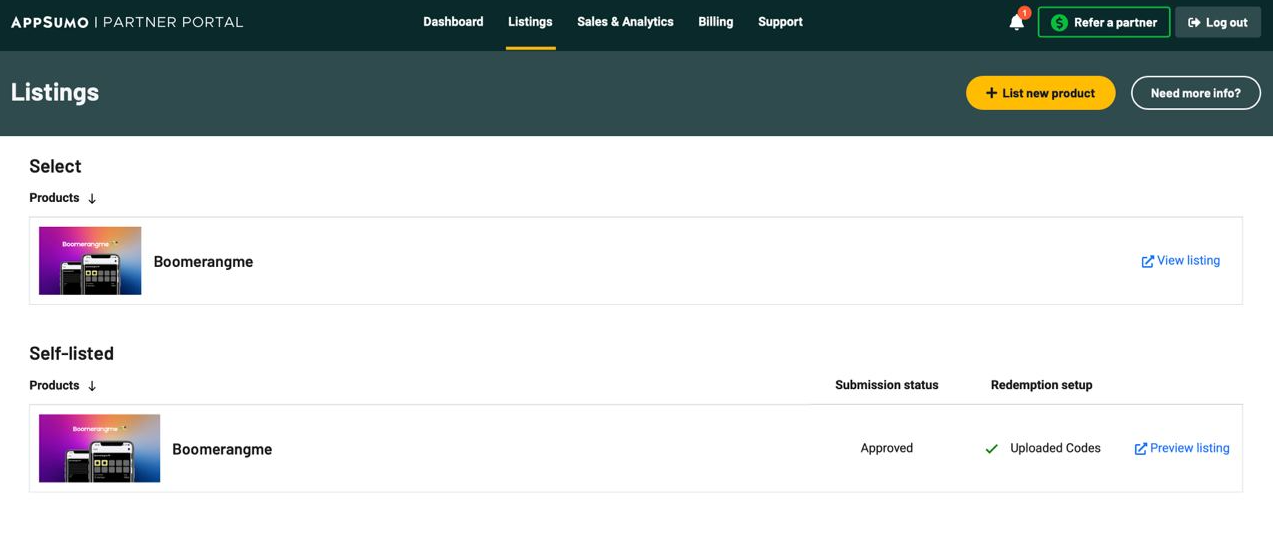1273x538 pixels.
Task: Click the external-link icon beside View listing
Action: (x=1147, y=261)
